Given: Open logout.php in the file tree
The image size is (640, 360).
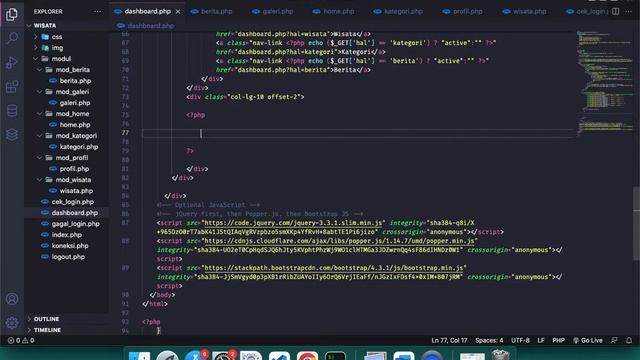Looking at the screenshot, I should click(67, 257).
